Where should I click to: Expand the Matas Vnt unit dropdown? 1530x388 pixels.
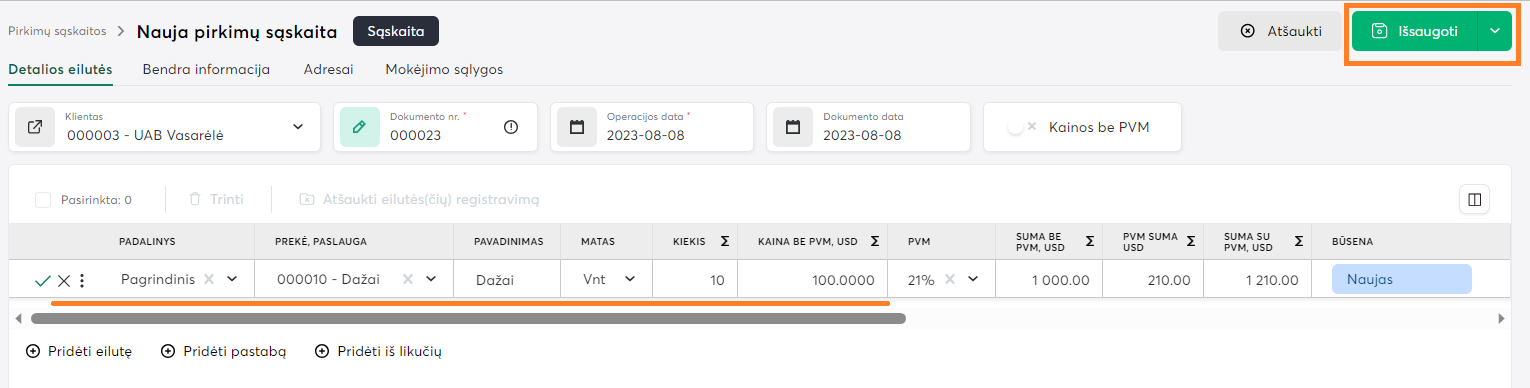pyautogui.click(x=630, y=280)
